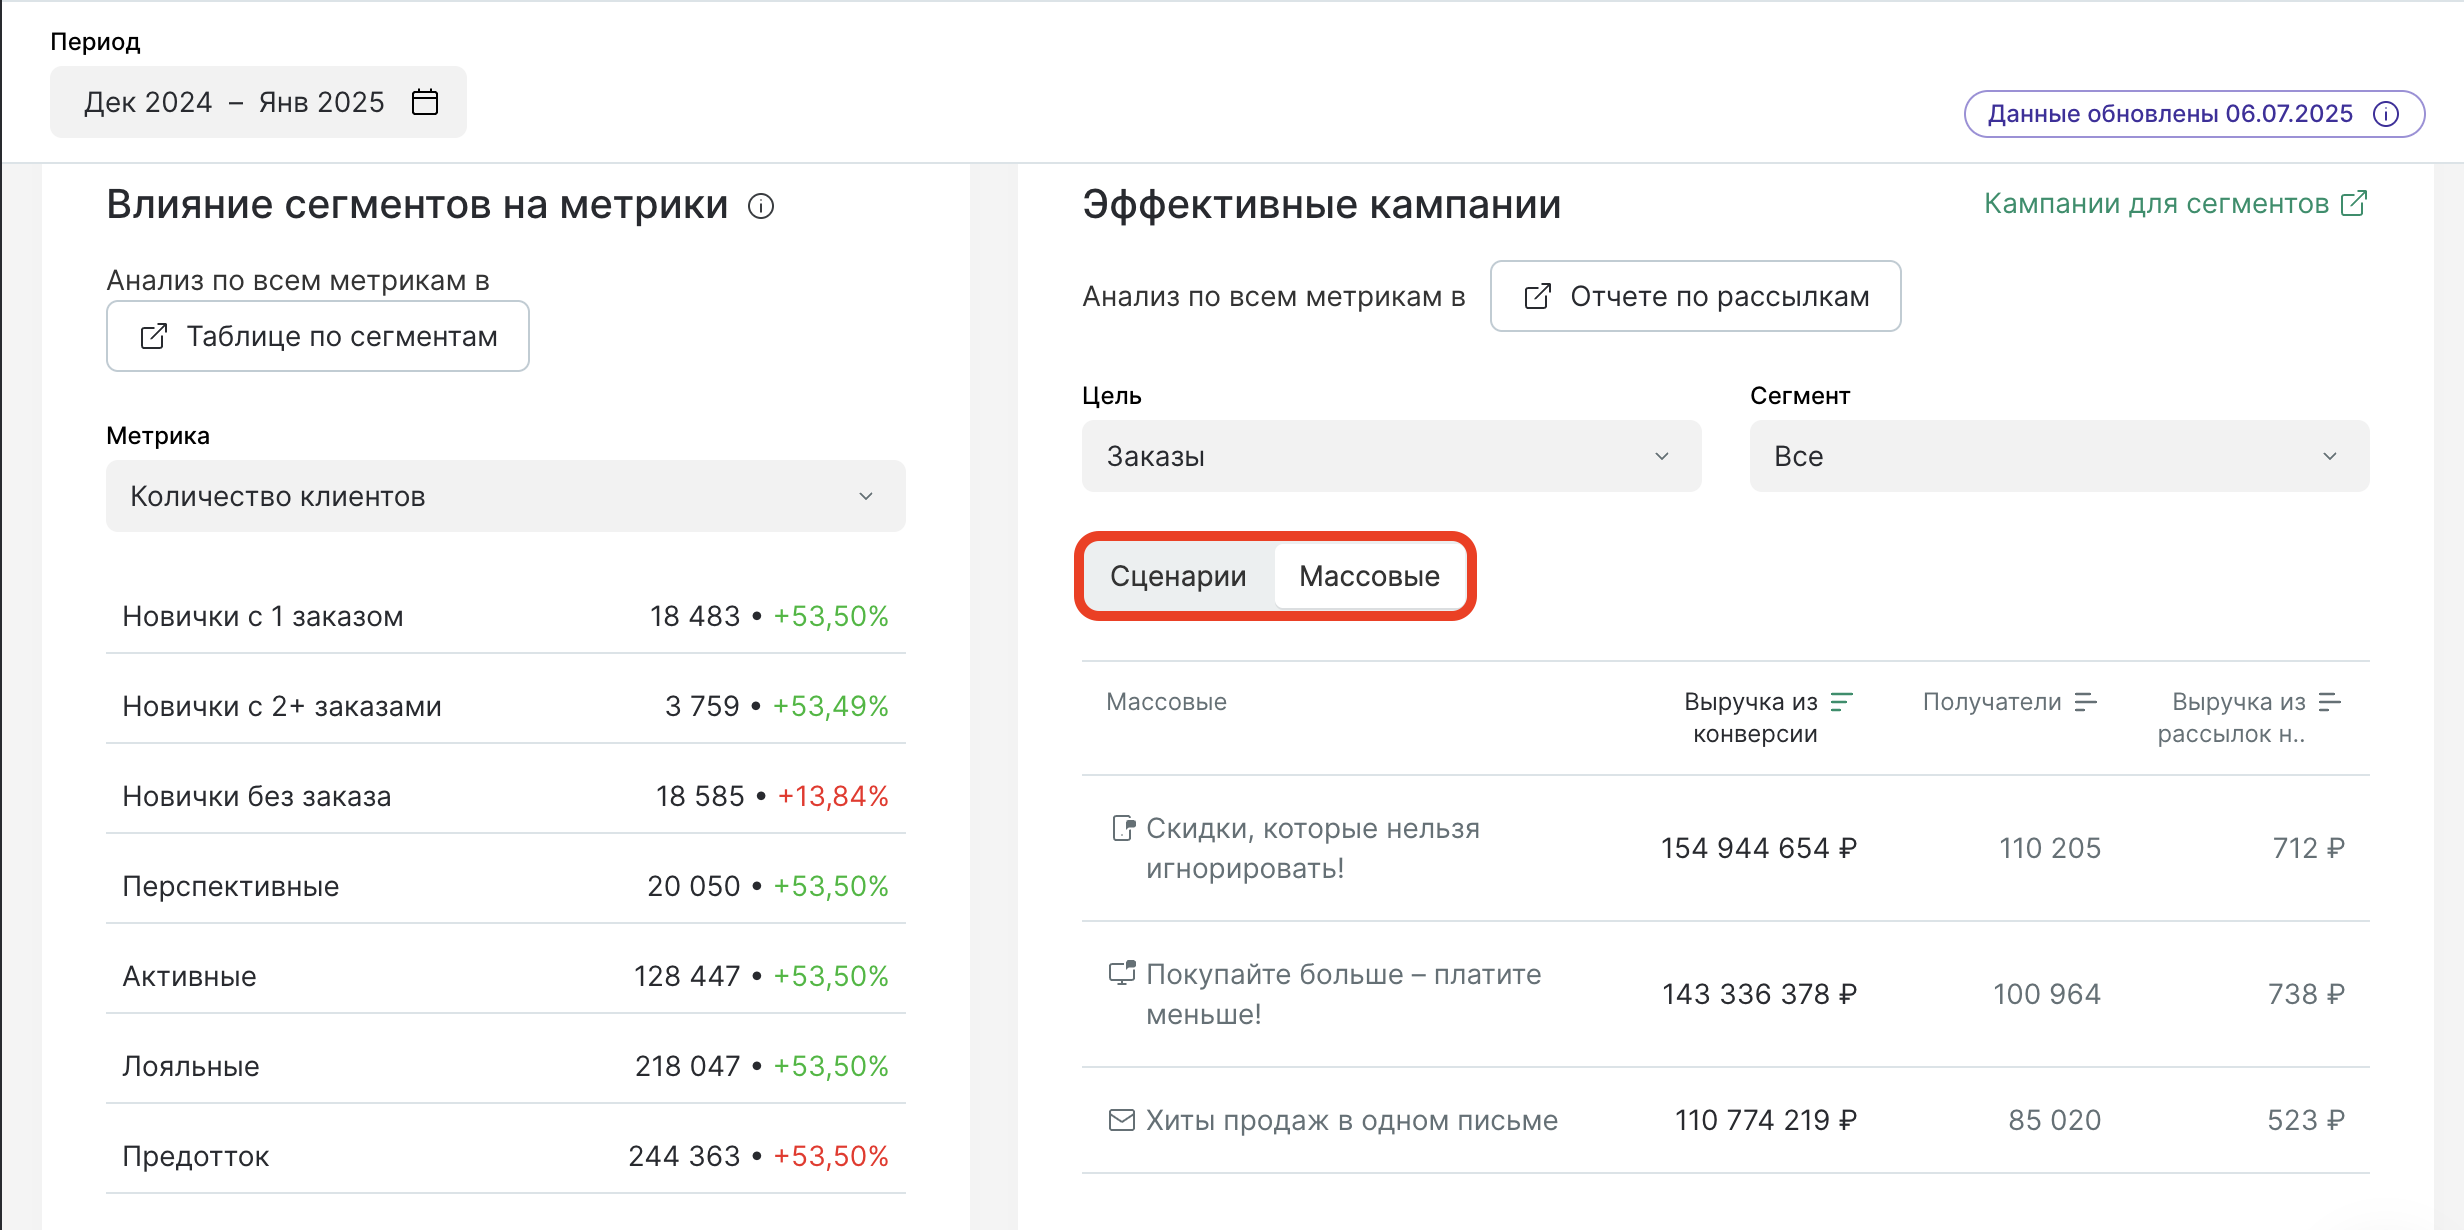The image size is (2464, 1230).
Task: Click the revenue value 154 944 654 ₽
Action: click(x=1759, y=848)
